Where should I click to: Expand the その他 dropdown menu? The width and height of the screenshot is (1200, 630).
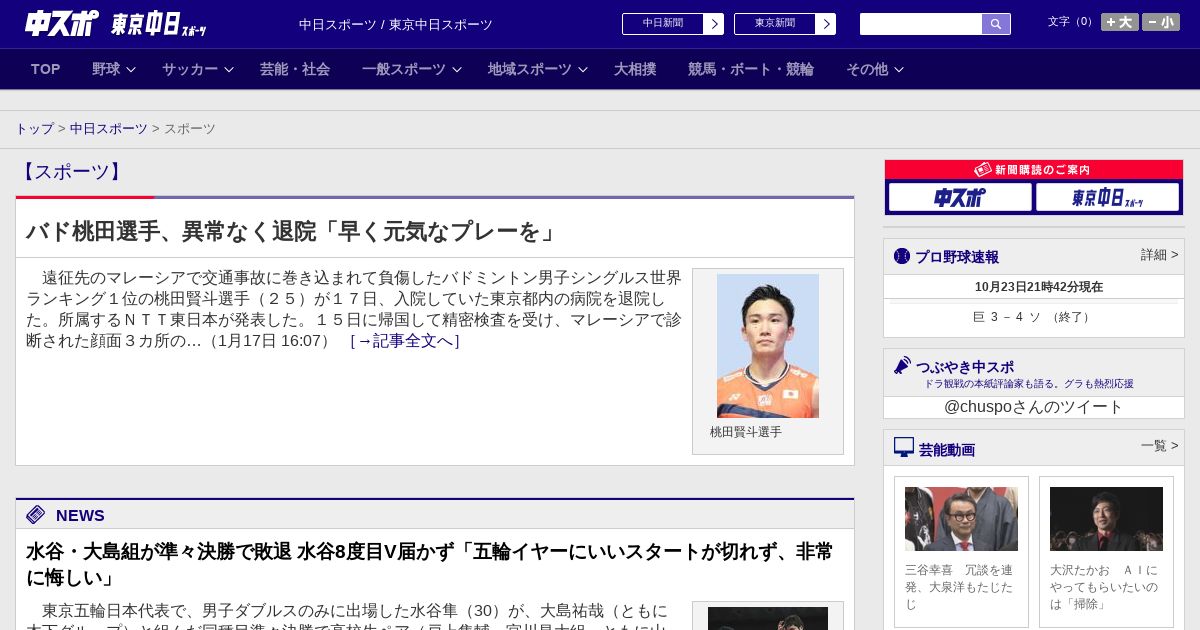tap(875, 69)
